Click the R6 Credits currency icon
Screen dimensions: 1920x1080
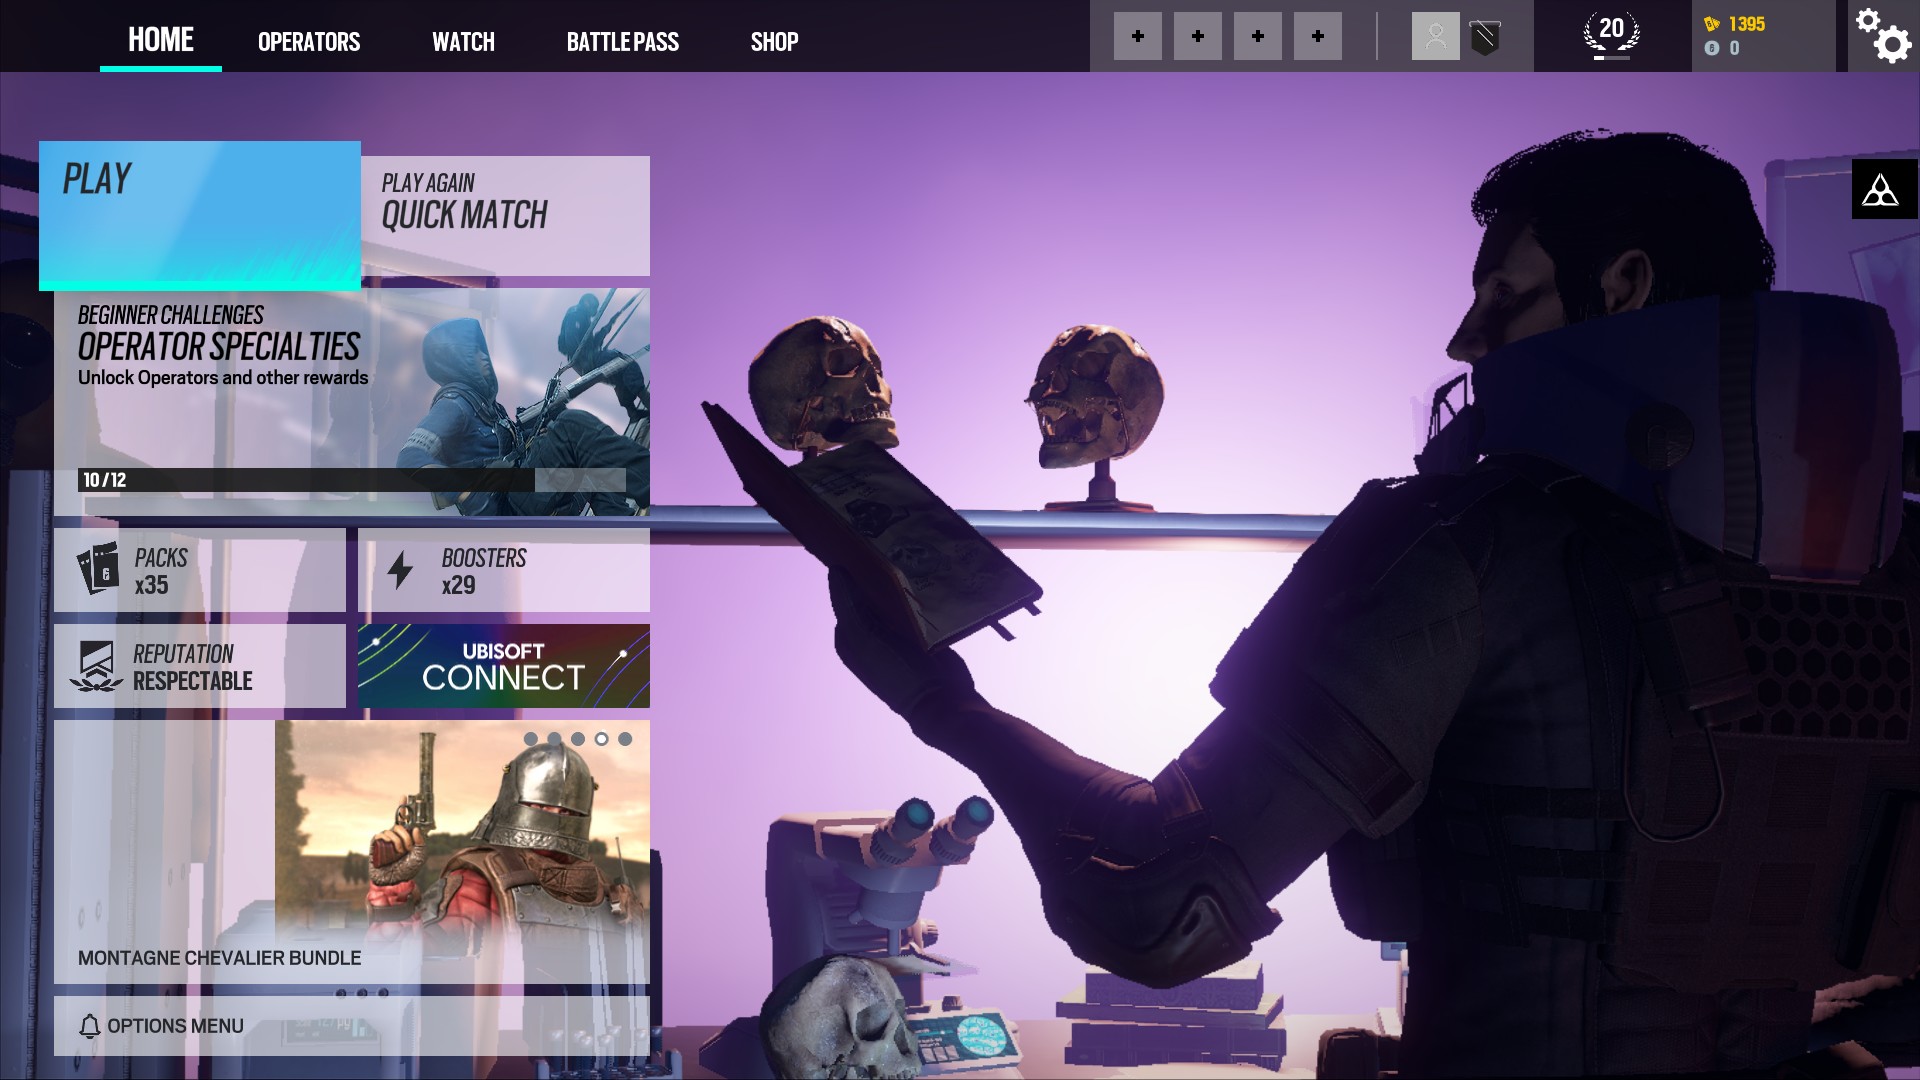[x=1712, y=48]
